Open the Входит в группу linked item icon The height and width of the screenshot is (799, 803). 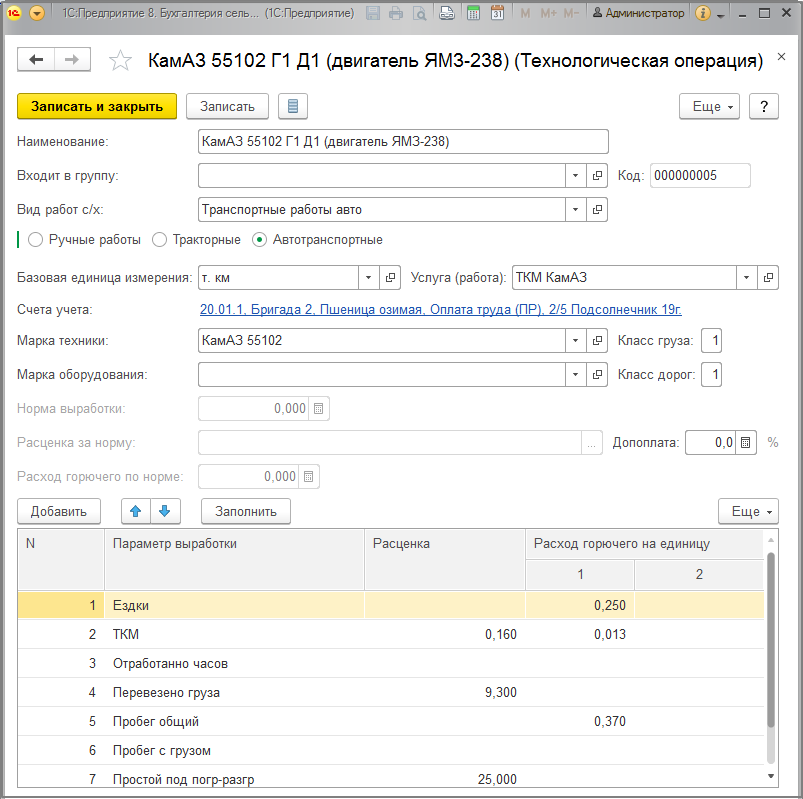coord(597,176)
